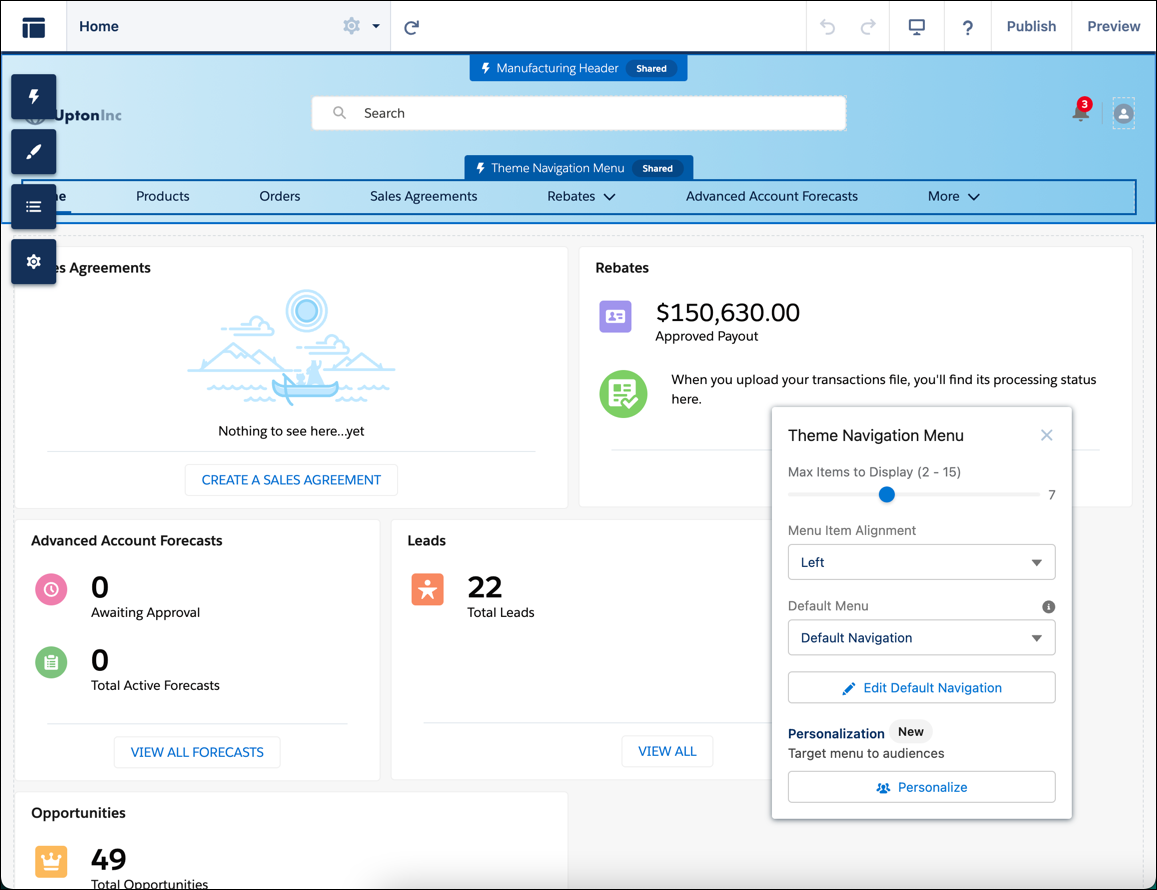Click the Edit Default Navigation link
Screen dimensions: 1157x890
(920, 687)
